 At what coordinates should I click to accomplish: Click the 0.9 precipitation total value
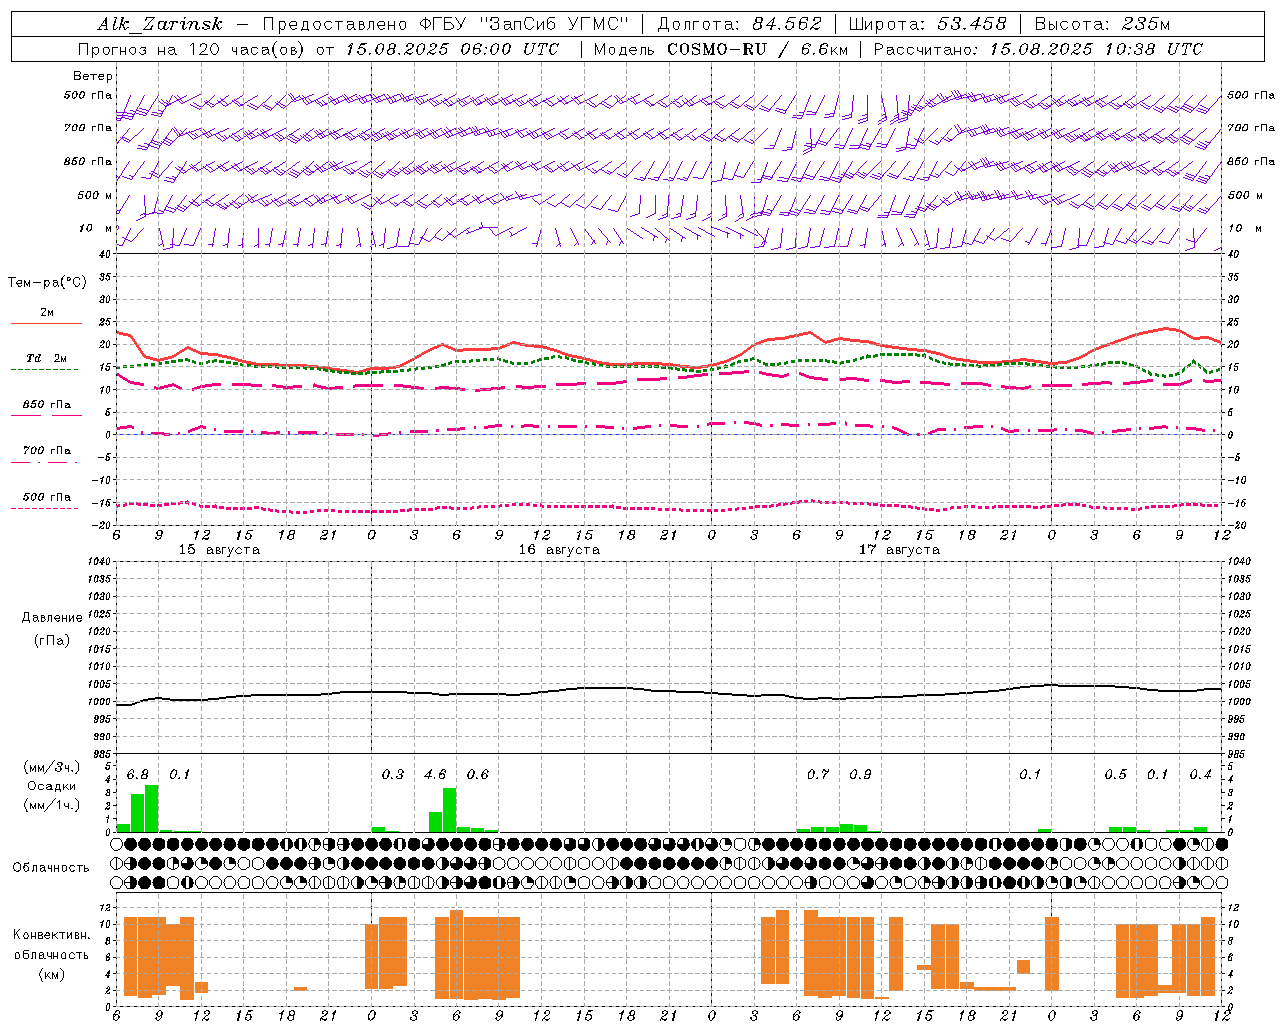coord(860,775)
